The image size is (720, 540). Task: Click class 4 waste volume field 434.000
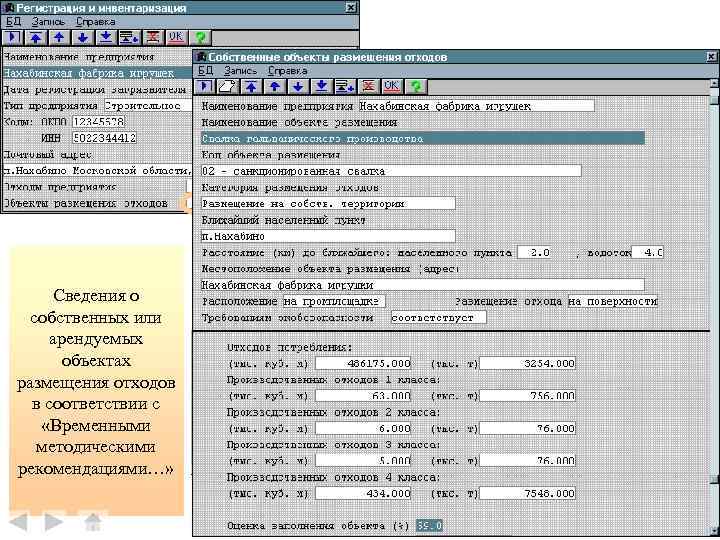point(363,494)
